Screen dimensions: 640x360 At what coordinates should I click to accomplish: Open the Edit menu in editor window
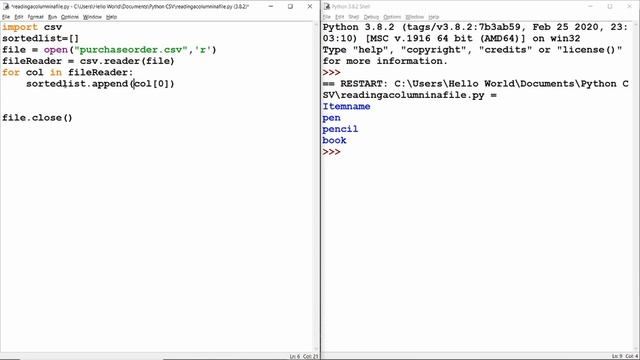(x=18, y=17)
